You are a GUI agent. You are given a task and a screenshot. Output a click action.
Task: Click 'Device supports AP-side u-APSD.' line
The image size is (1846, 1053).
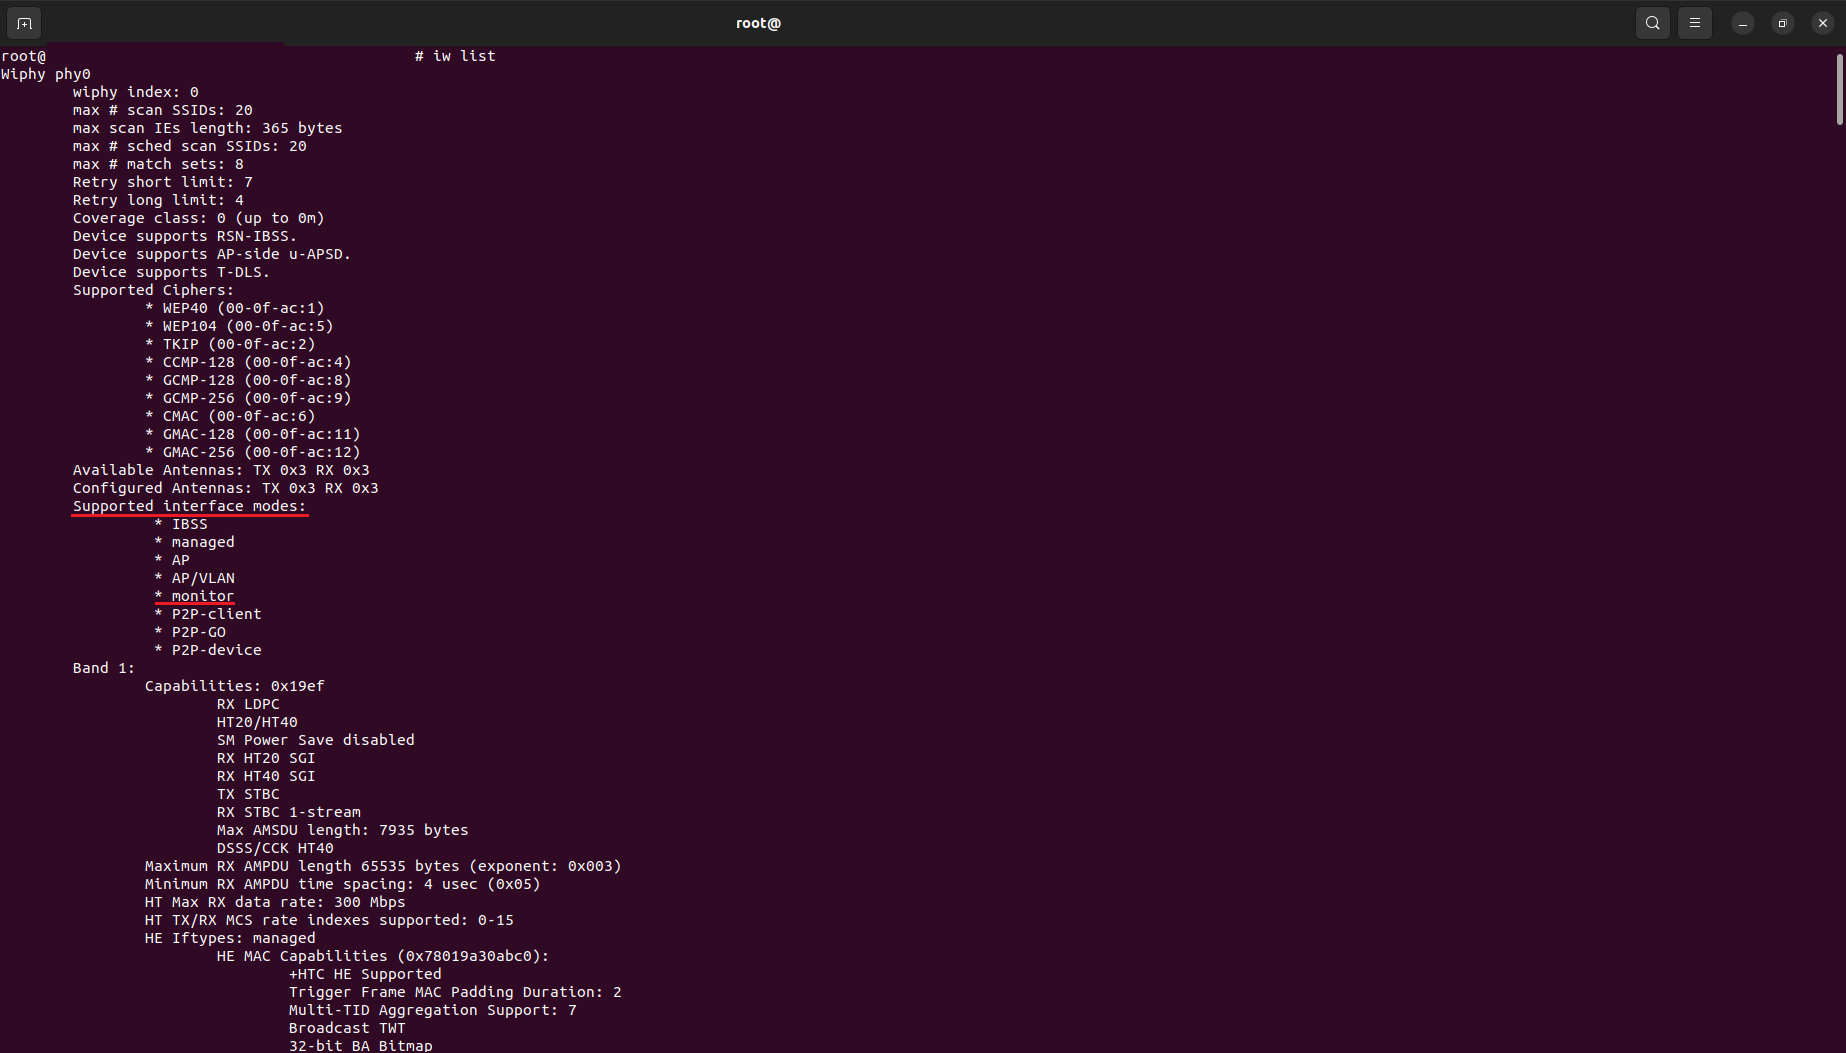coord(212,254)
